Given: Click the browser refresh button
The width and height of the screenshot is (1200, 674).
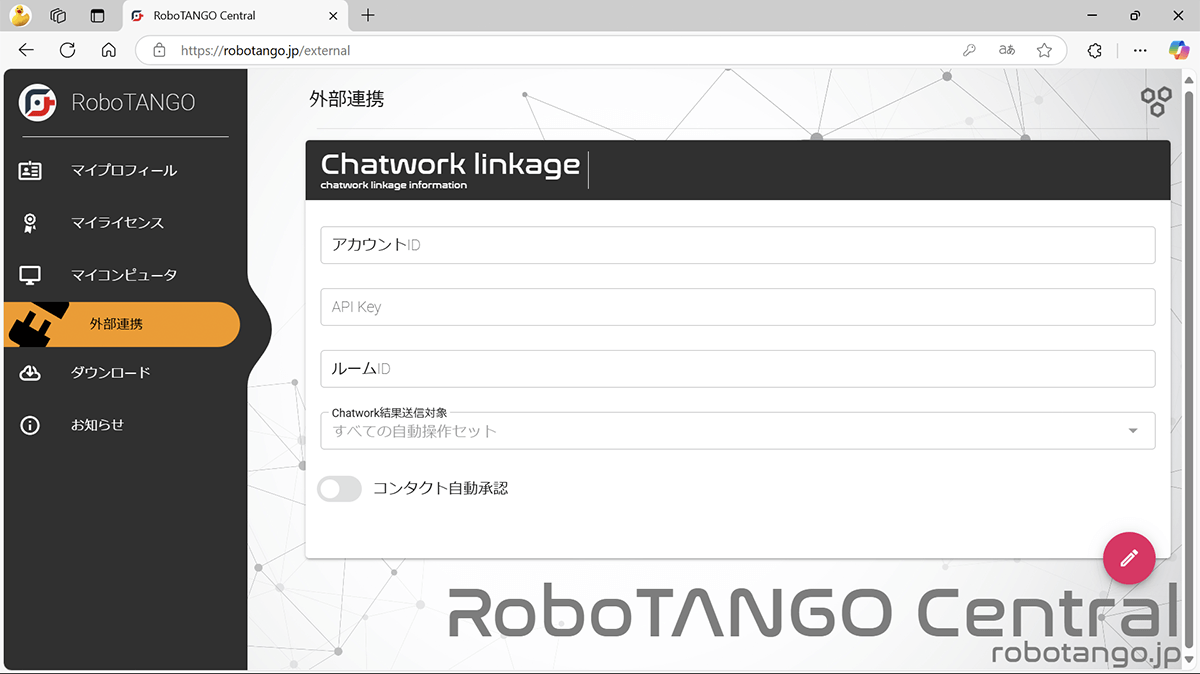Looking at the screenshot, I should [x=67, y=50].
